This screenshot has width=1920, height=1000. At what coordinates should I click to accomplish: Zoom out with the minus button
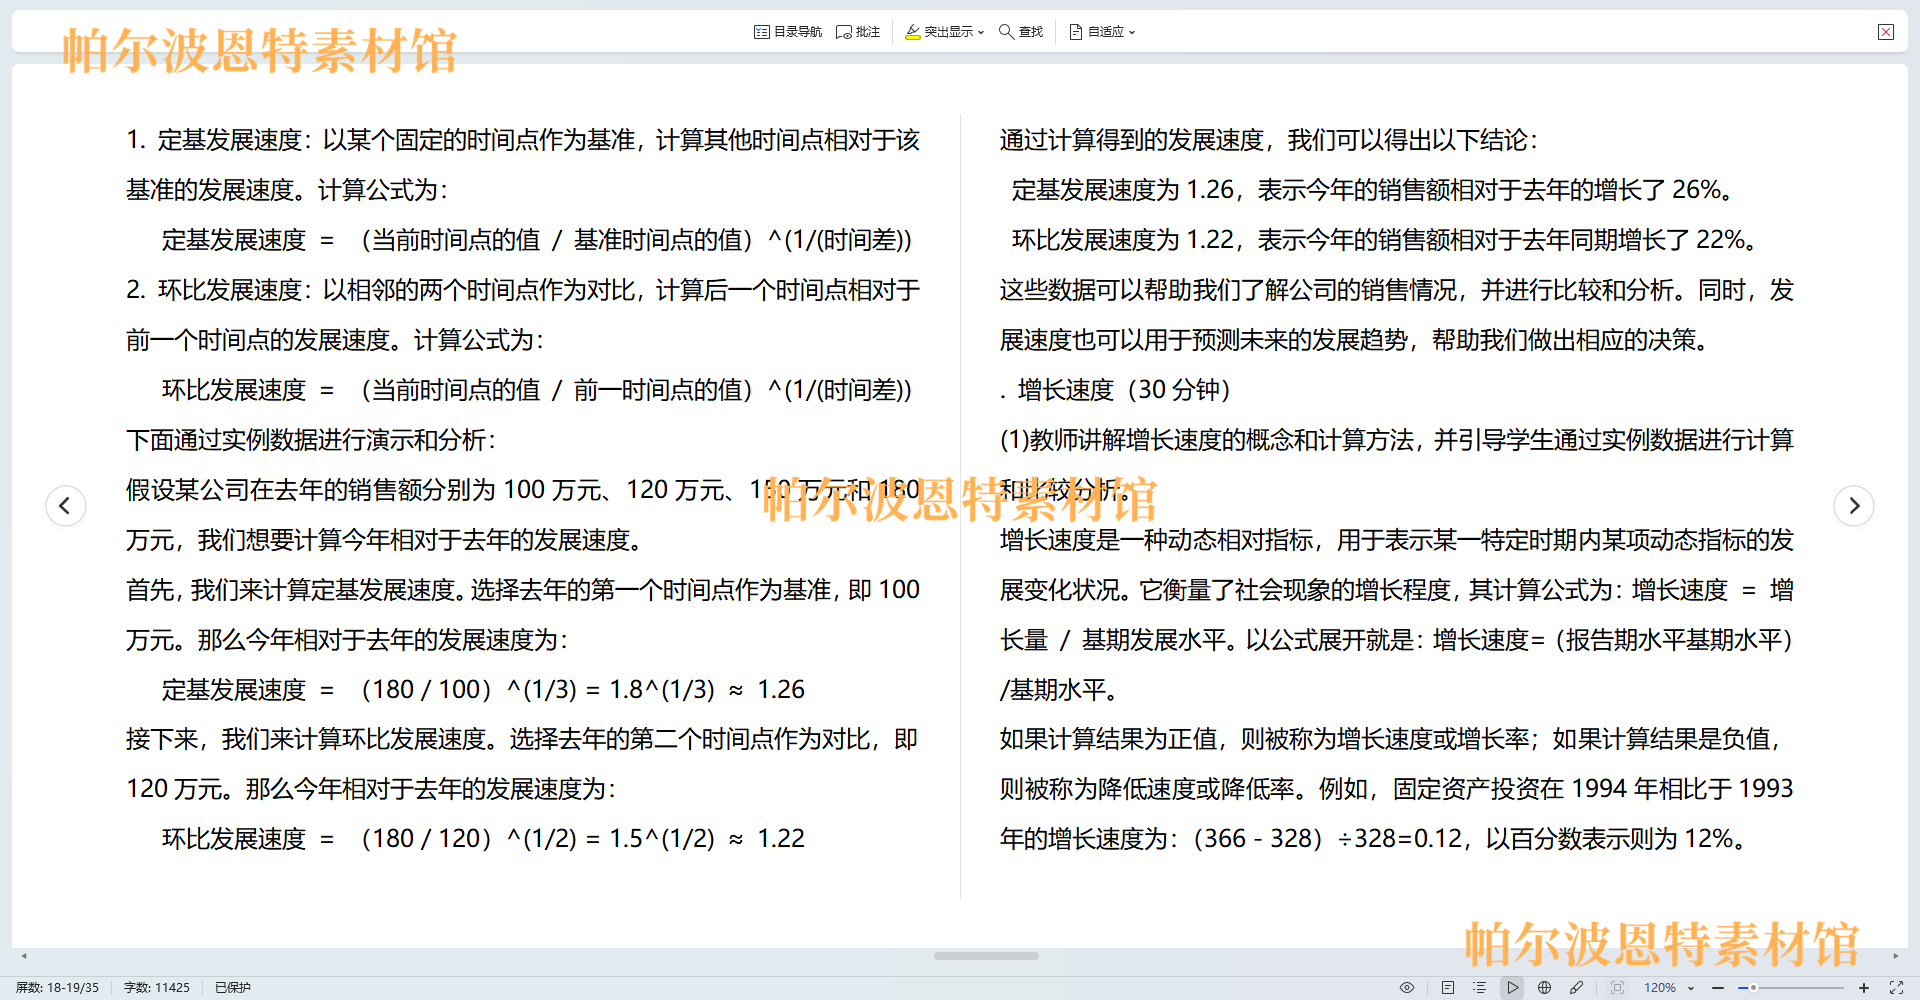click(1718, 987)
